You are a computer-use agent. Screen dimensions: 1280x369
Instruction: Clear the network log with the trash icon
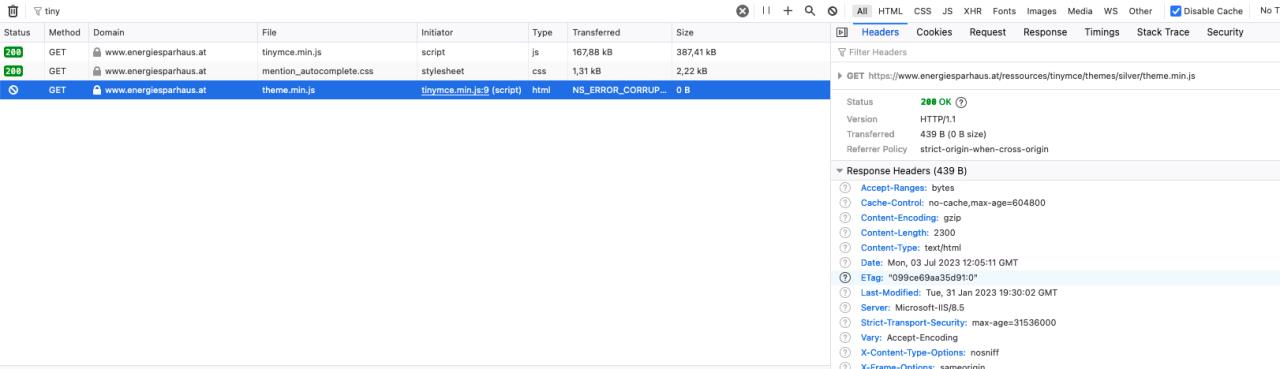coord(13,11)
